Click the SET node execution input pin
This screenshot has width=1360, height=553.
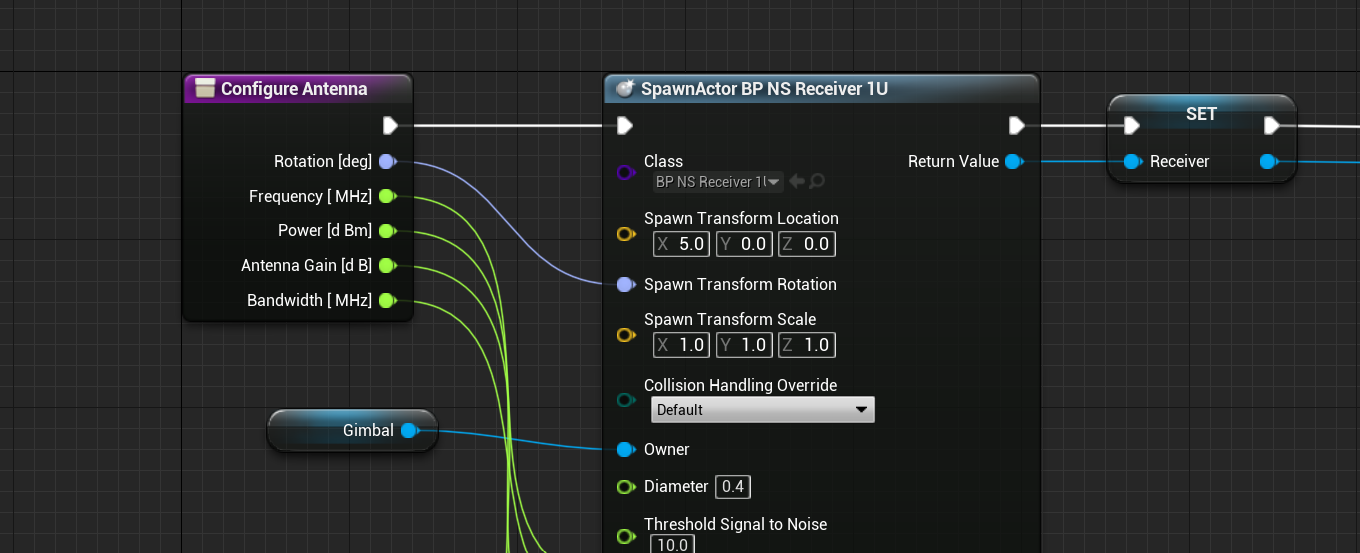click(x=1131, y=126)
